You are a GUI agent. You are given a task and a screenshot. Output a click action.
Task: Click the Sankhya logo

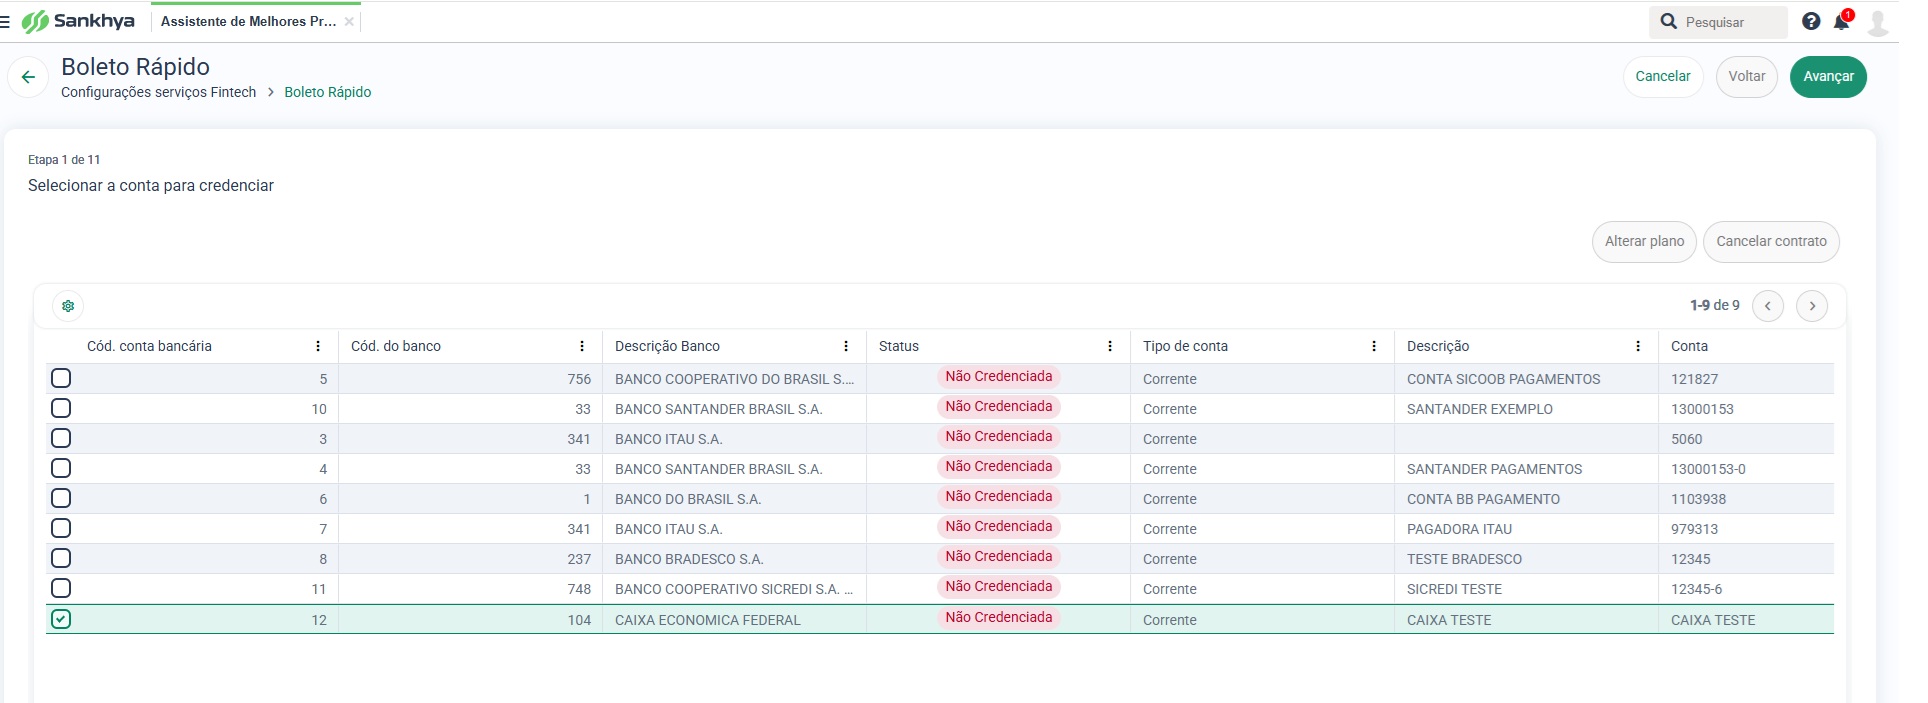pos(78,21)
